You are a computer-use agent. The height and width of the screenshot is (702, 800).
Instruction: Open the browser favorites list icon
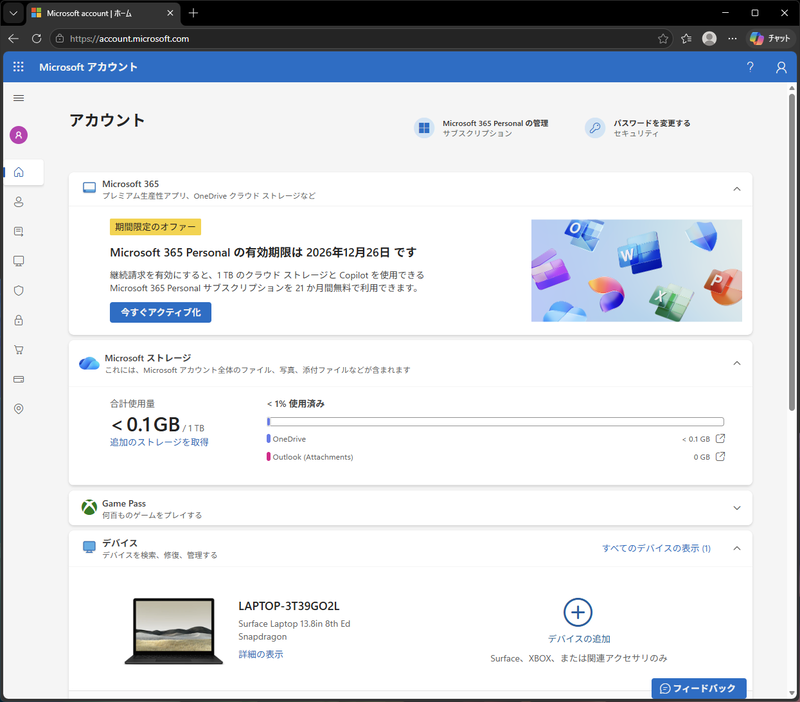(x=686, y=39)
